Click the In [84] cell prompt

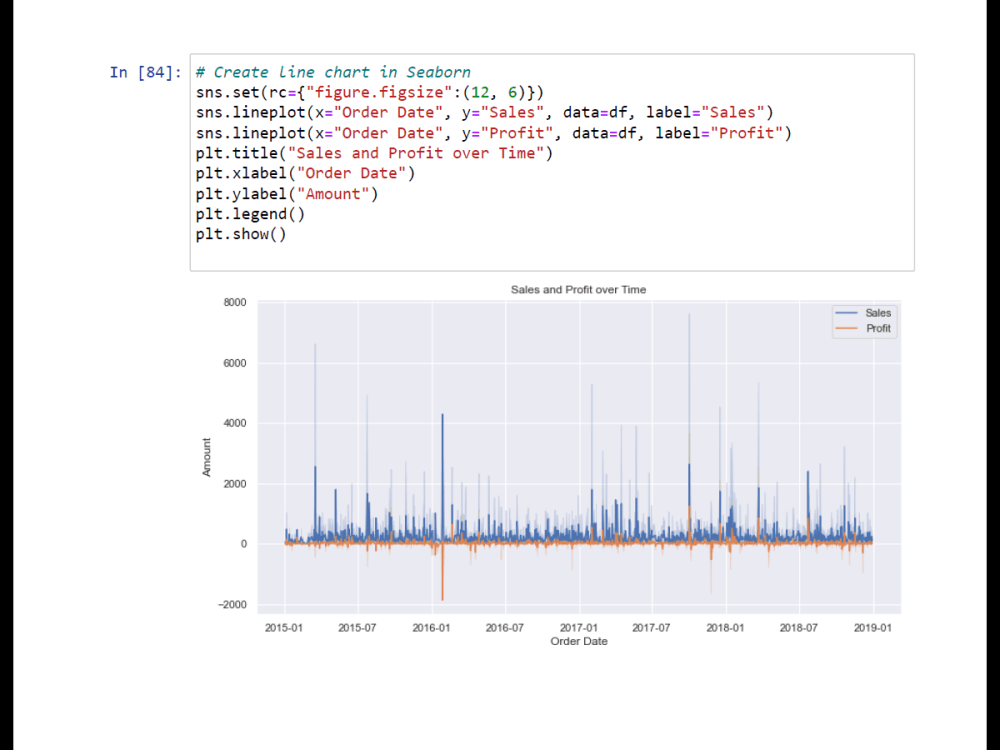point(144,72)
